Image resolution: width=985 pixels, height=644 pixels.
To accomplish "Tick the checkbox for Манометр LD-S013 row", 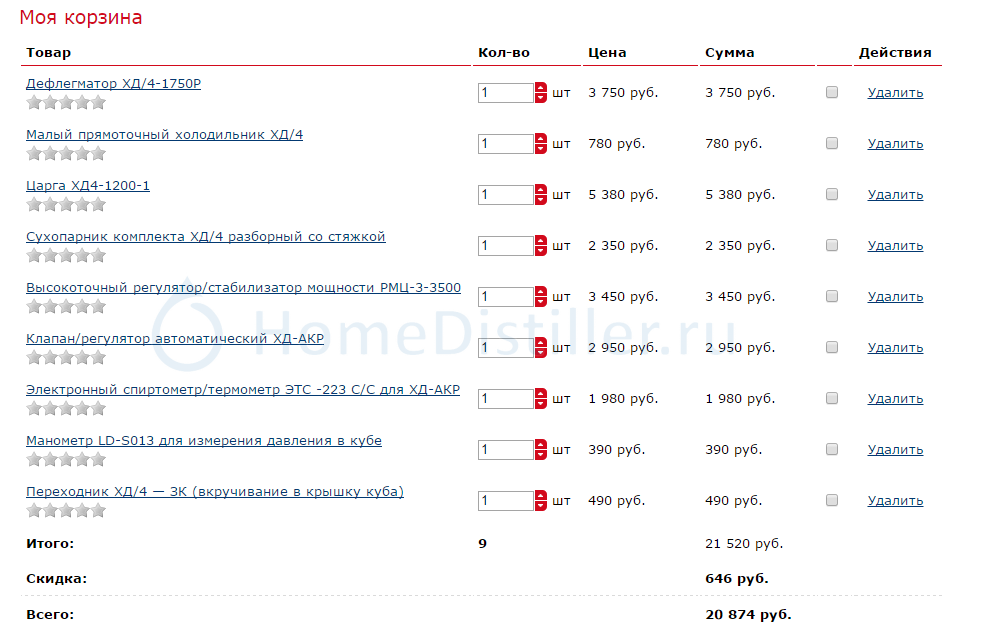I will coord(832,449).
